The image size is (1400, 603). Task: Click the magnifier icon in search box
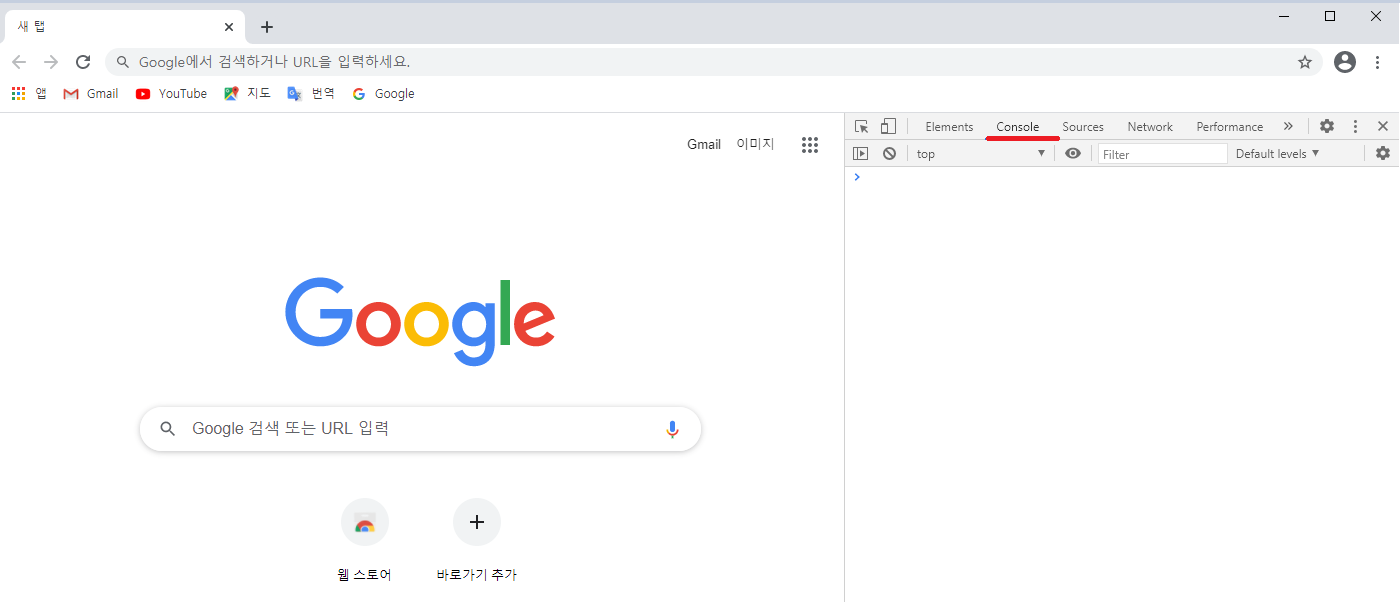[169, 429]
